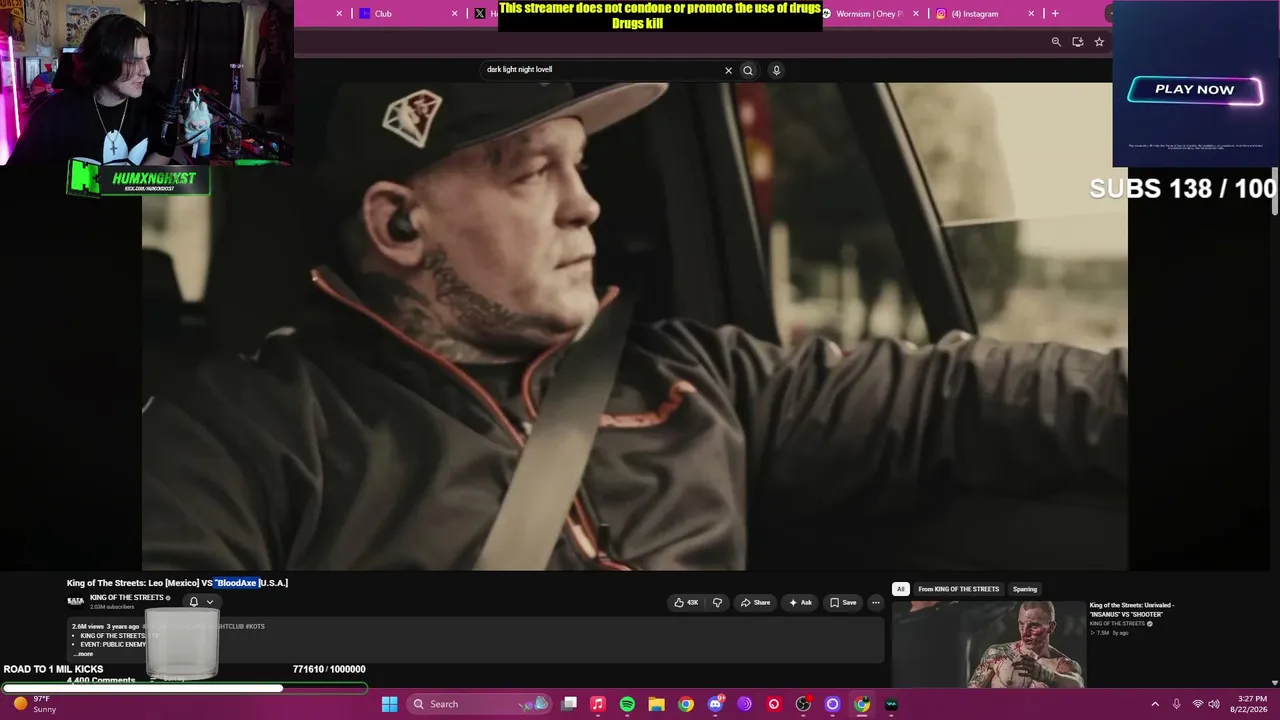Open the KING OF THE STREETS channel name
This screenshot has width=1280, height=720.
(126, 598)
